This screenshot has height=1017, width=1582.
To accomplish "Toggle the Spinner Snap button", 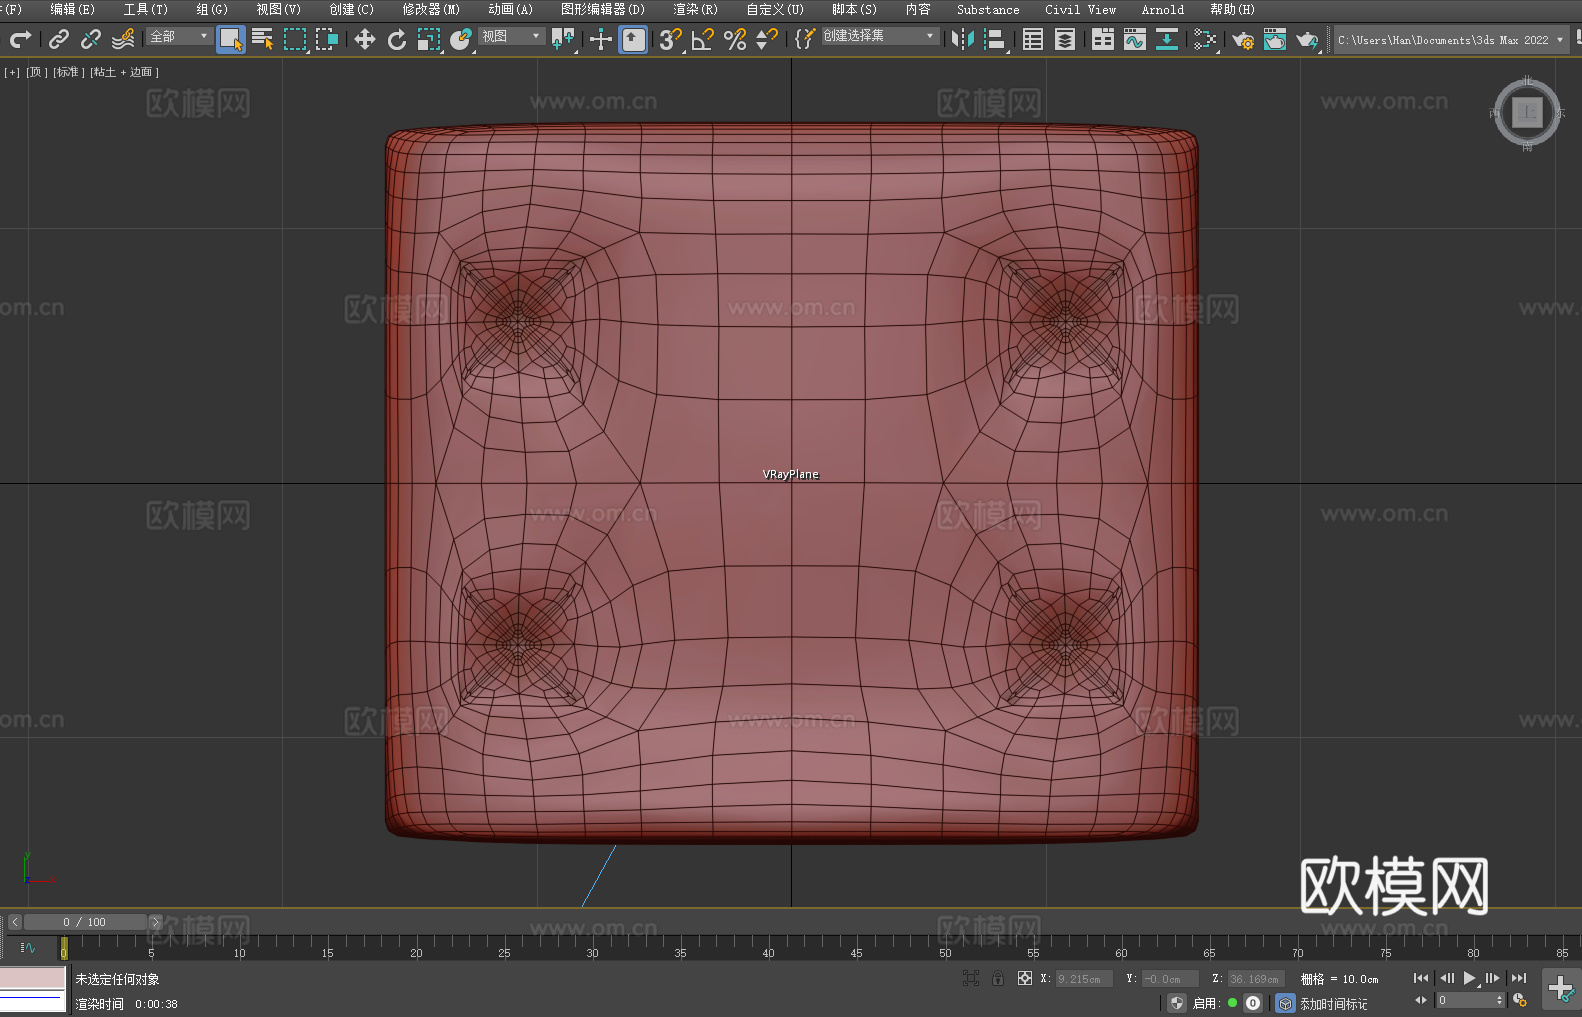I will [767, 39].
